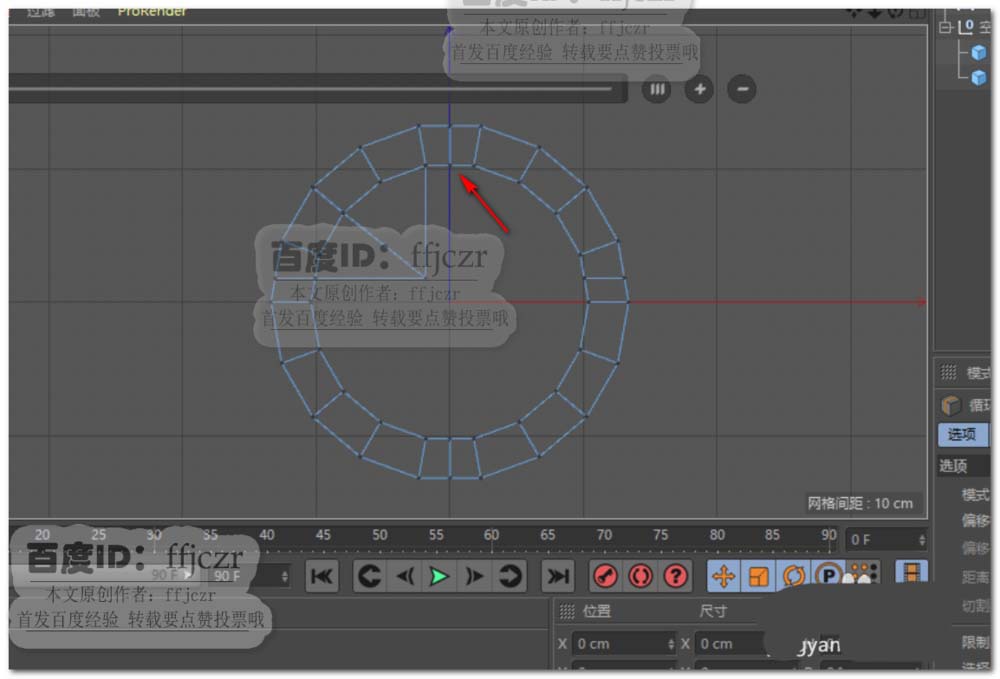1000x679 pixels.
Task: Open the 面板 viewport menu
Action: [86, 11]
